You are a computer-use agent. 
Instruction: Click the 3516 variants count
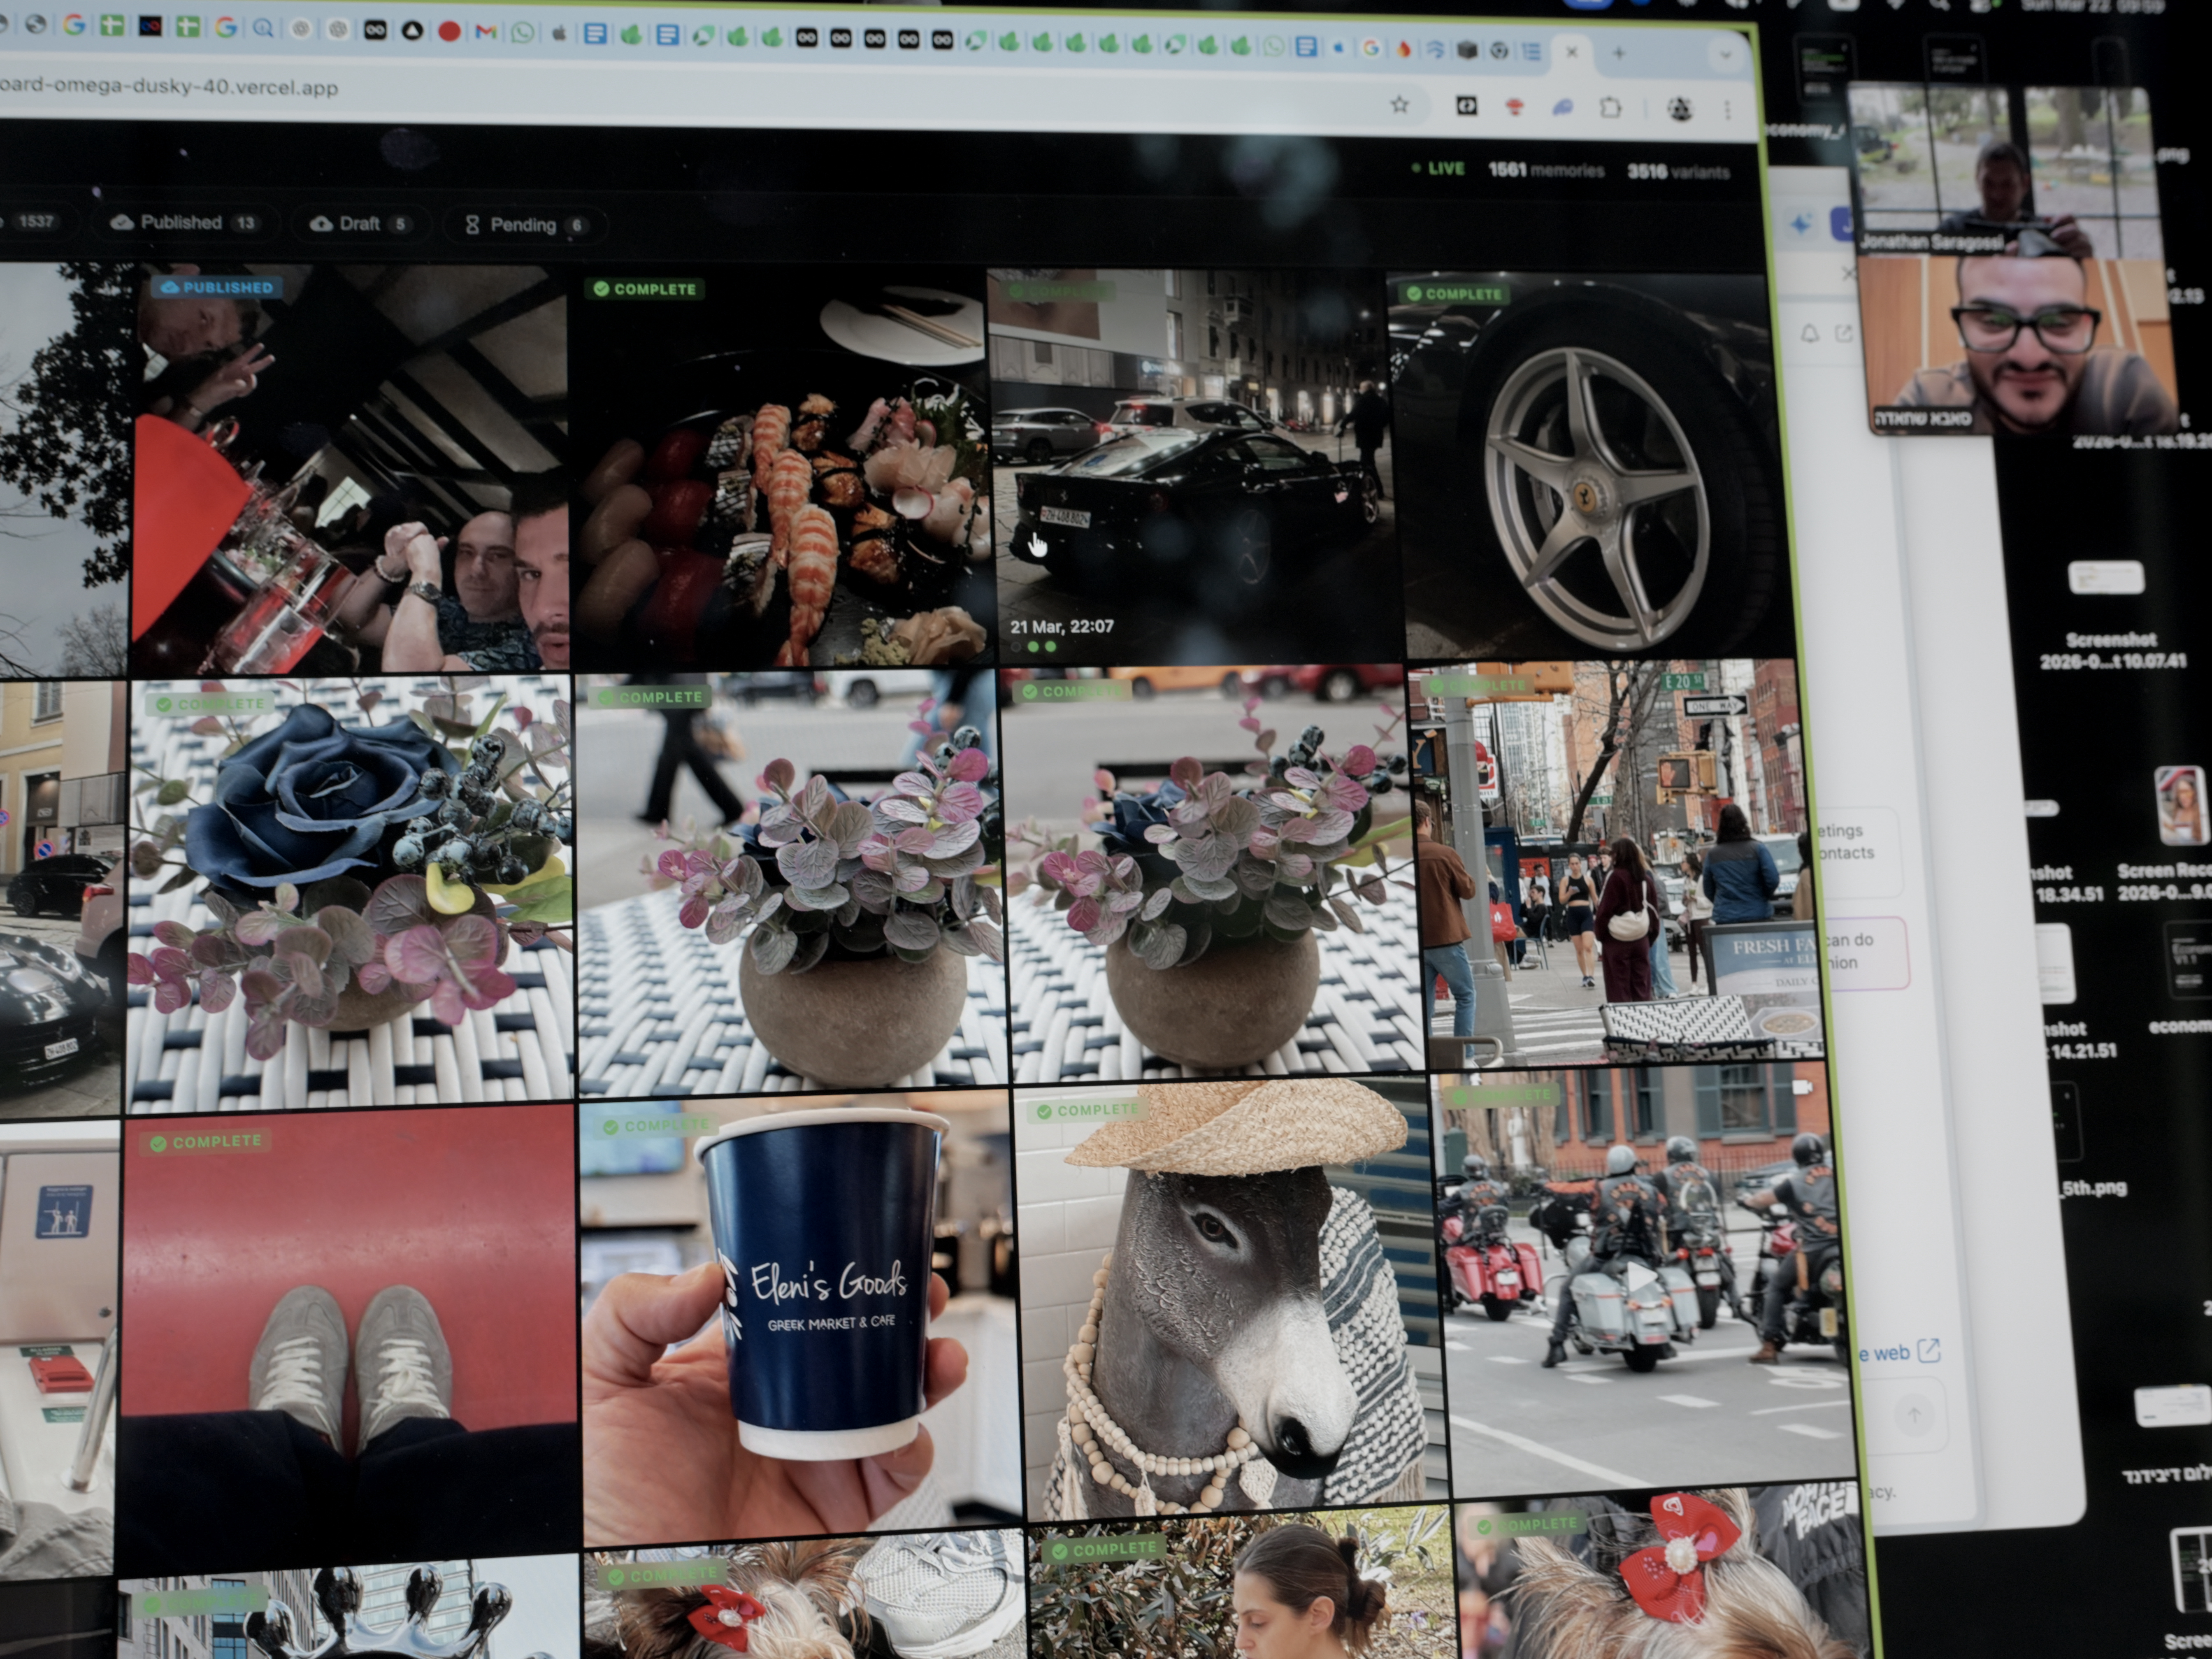1678,172
